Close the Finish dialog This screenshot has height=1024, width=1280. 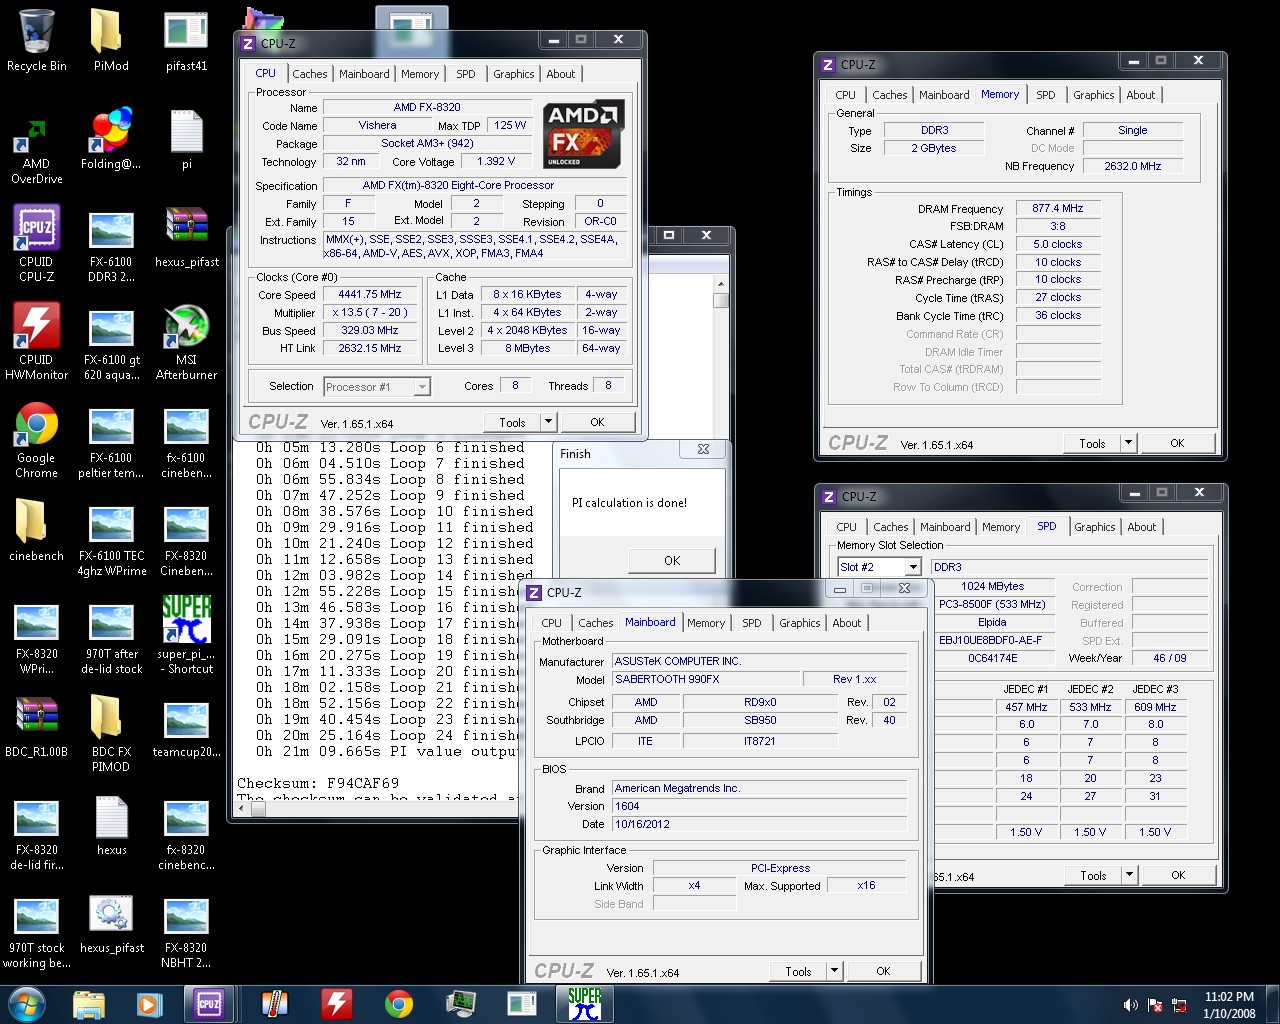(x=703, y=450)
